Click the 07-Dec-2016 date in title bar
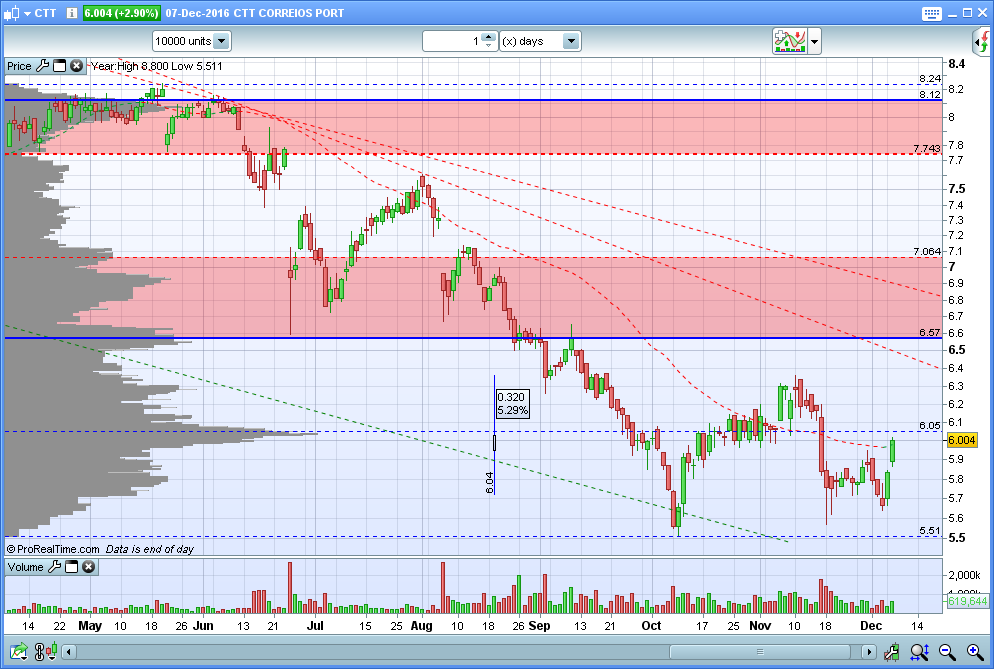994x669 pixels. (198, 13)
